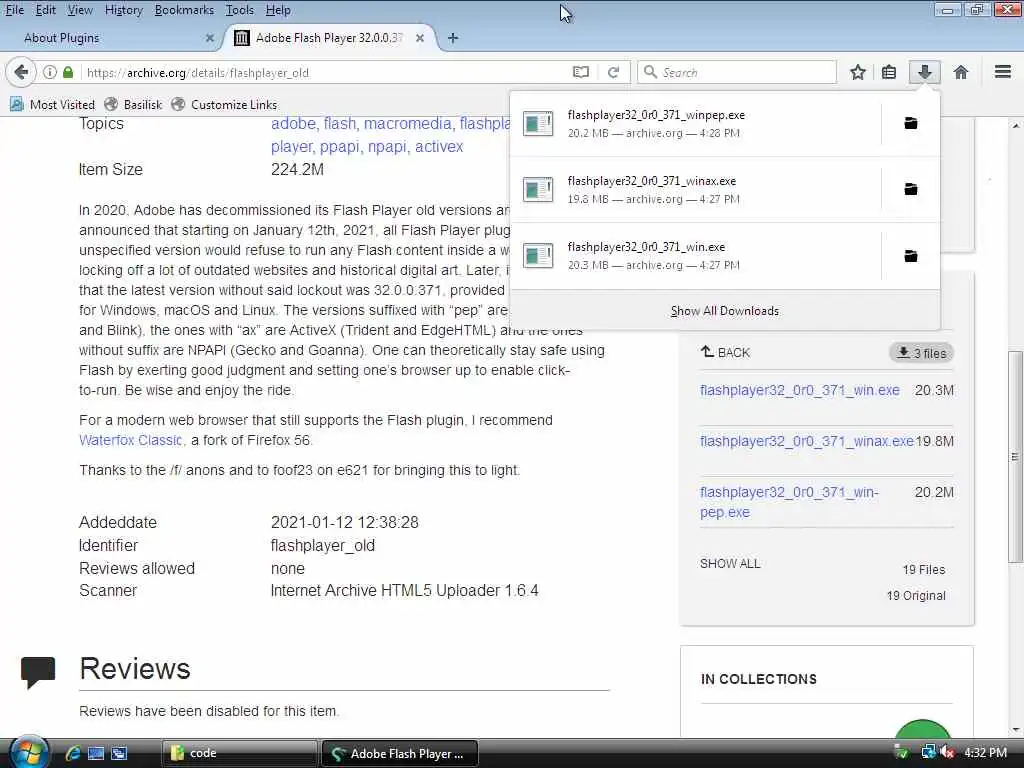This screenshot has height=768, width=1024.
Task: Open the activex topic link
Action: click(439, 146)
